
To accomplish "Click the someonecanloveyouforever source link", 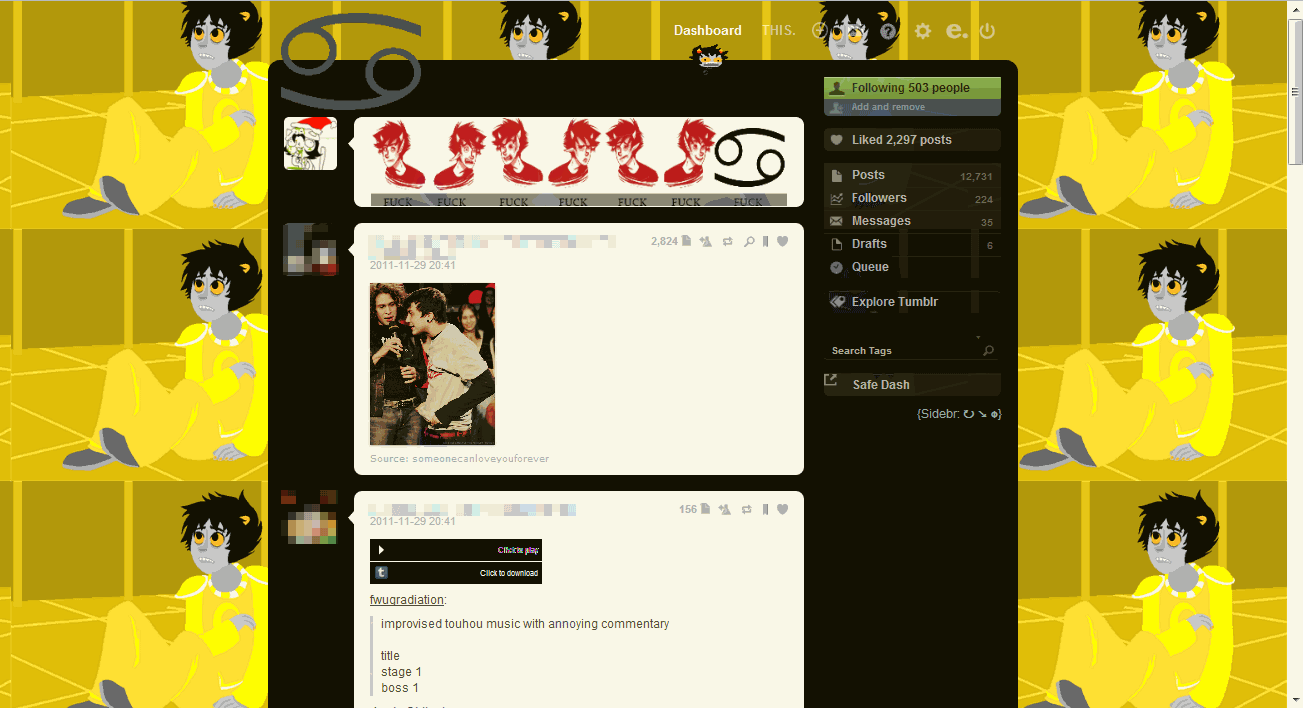I will click(x=481, y=459).
